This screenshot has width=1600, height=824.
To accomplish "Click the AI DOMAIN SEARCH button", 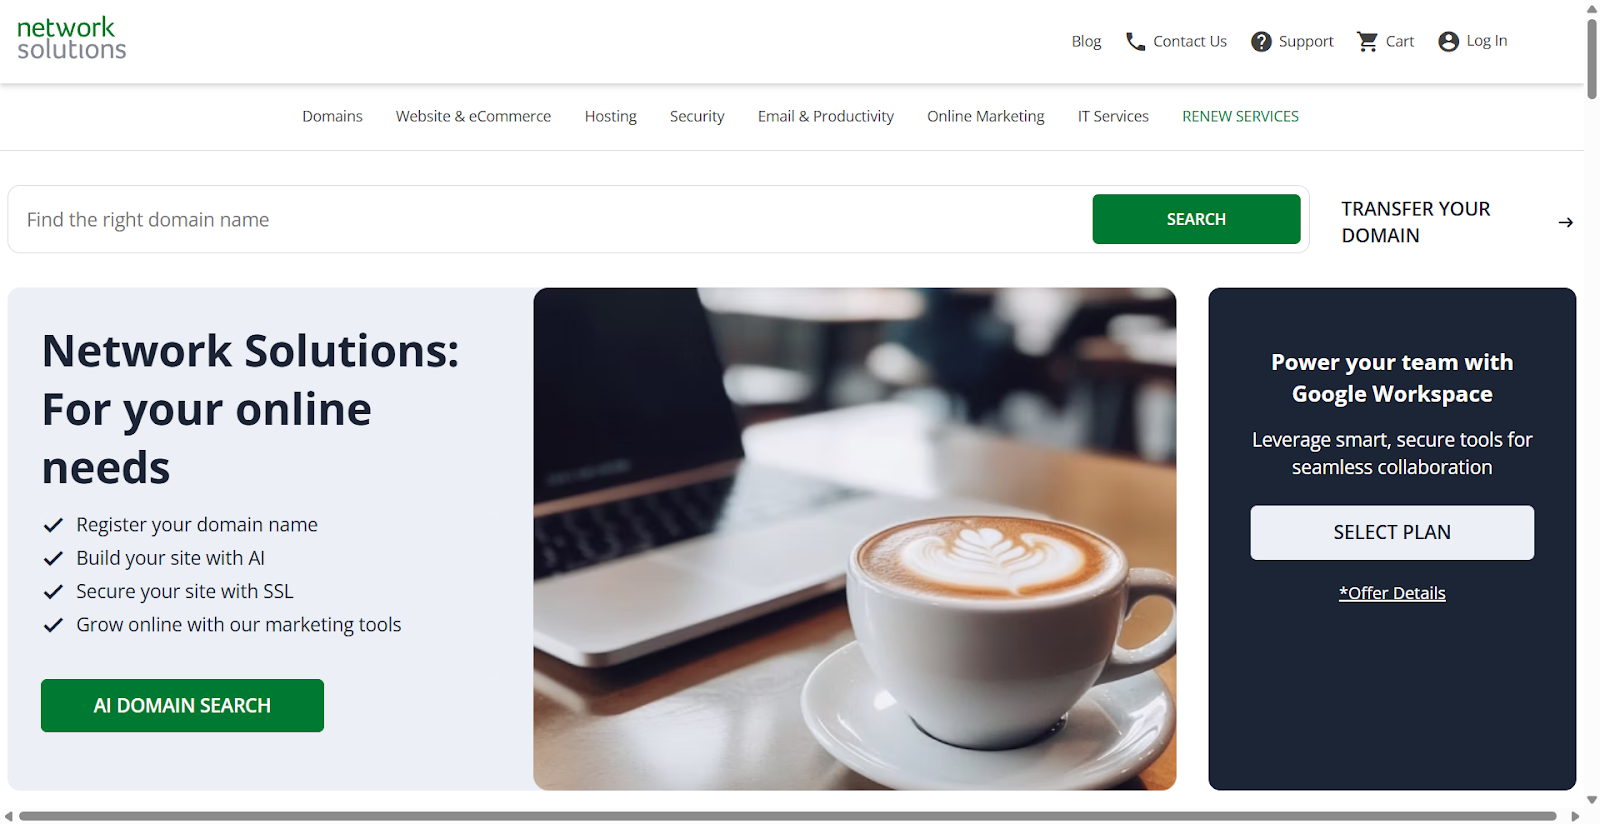I will (182, 705).
